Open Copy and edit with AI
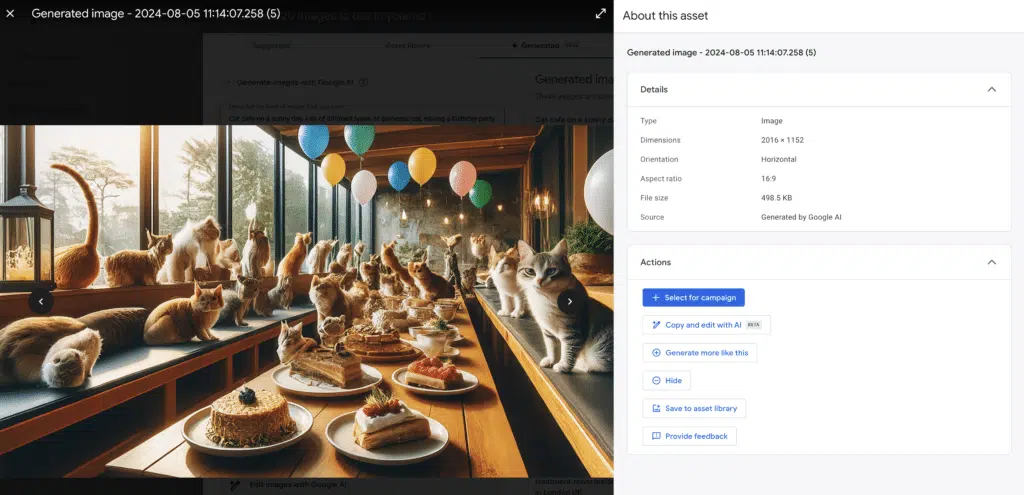Viewport: 1024px width, 495px height. [707, 325]
